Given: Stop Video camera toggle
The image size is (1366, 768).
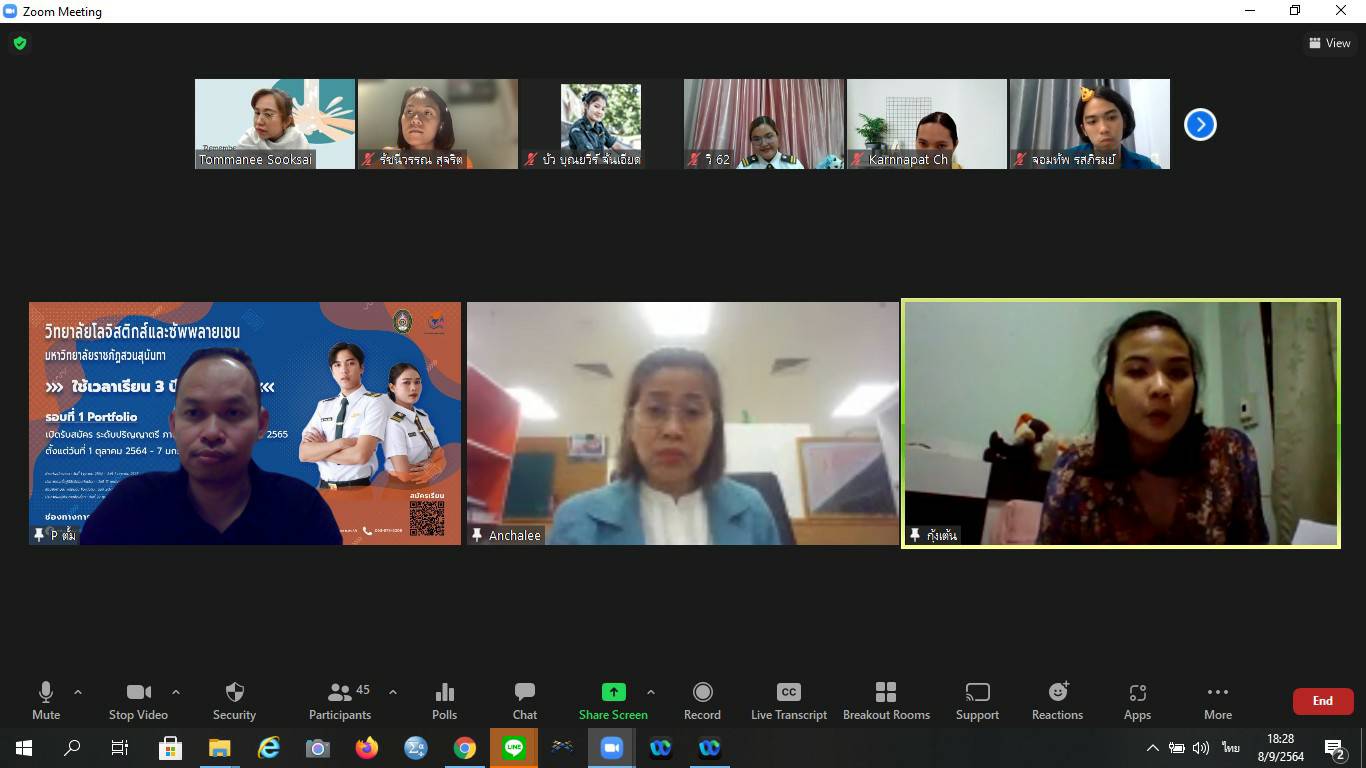Looking at the screenshot, I should (138, 700).
